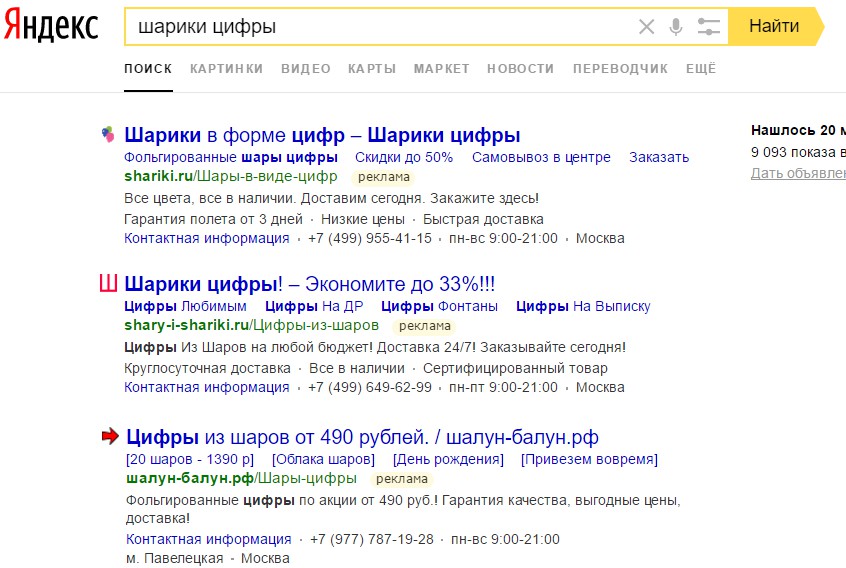This screenshot has width=846, height=568.
Task: Click the shariki.ru/Шары-в-виде-цифр URL
Action: pyautogui.click(x=231, y=176)
